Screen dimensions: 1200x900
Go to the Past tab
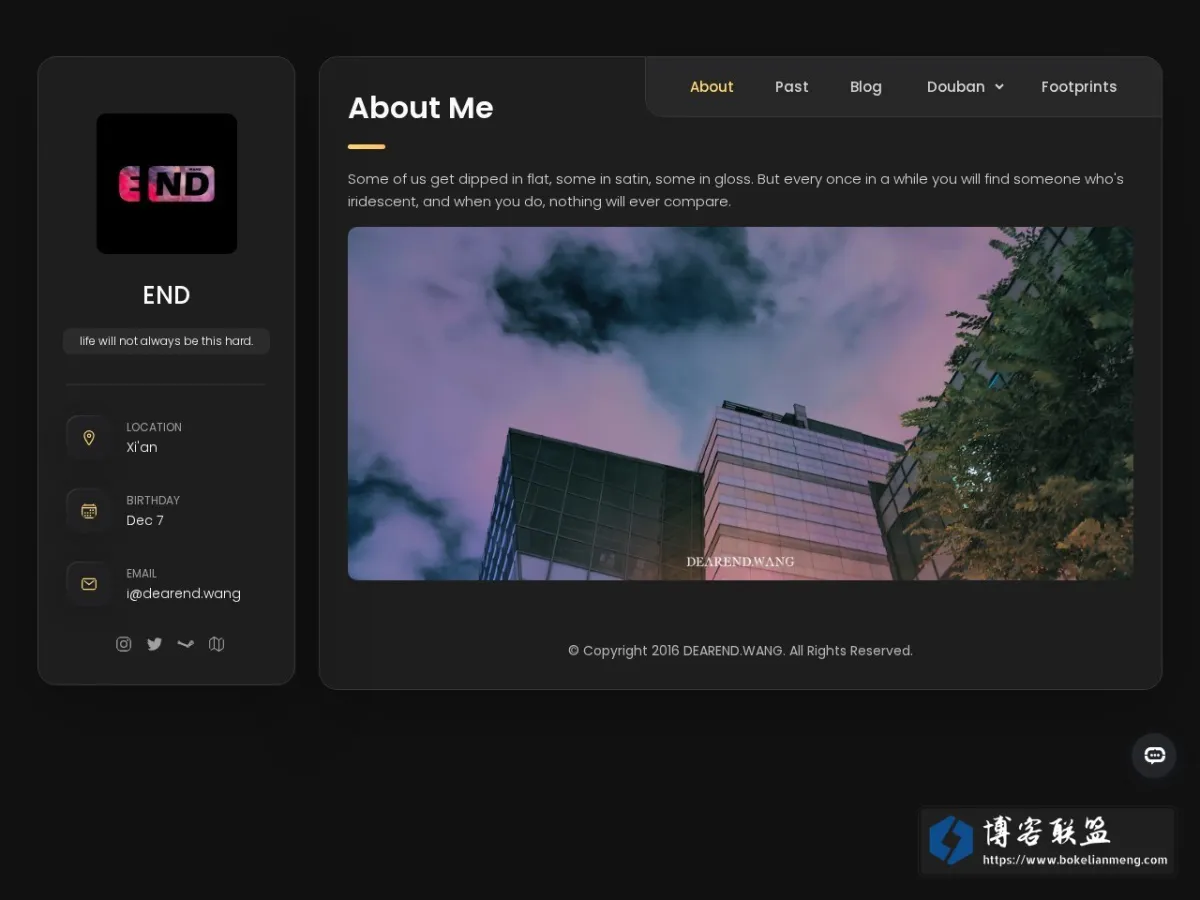click(x=792, y=87)
